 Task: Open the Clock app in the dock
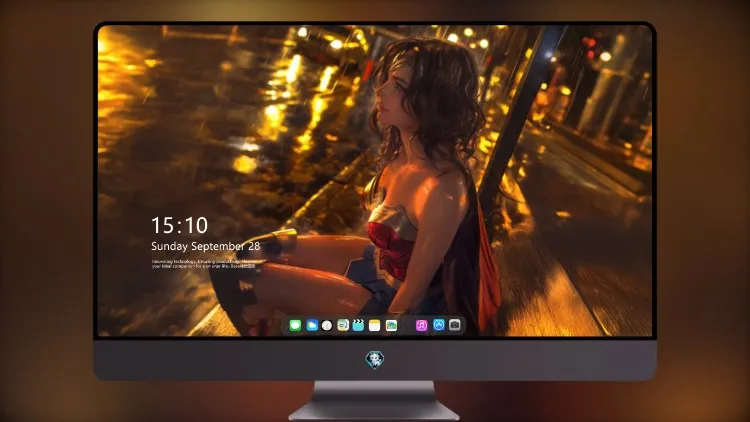tap(327, 326)
